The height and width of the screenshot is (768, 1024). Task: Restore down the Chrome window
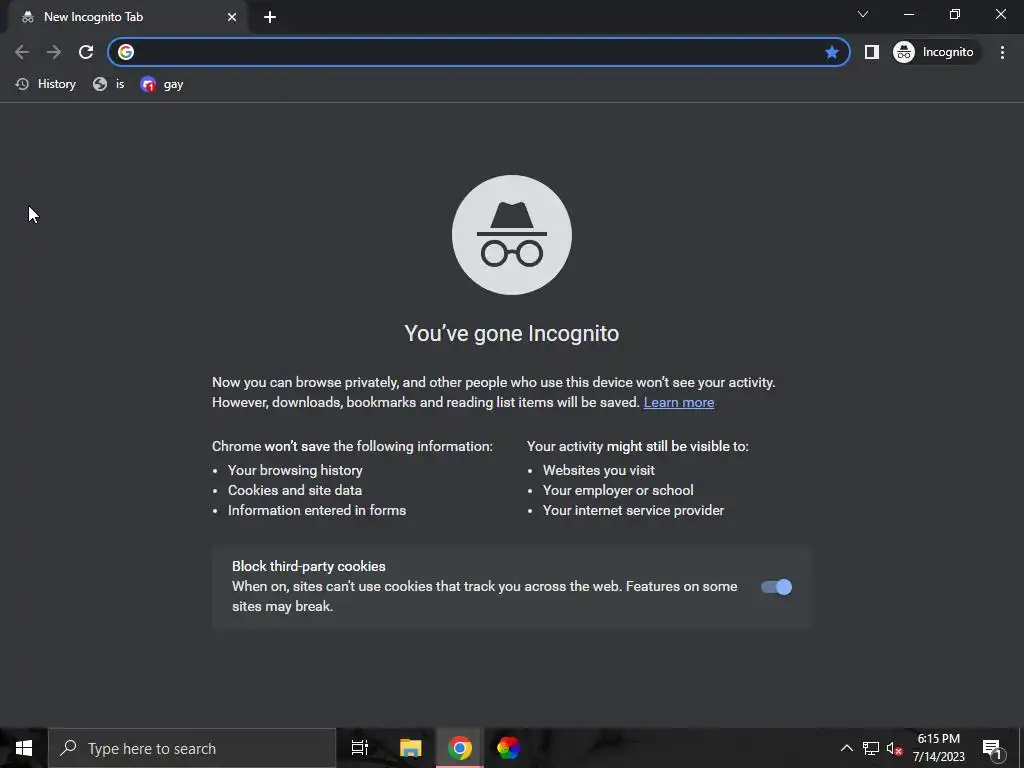[955, 14]
